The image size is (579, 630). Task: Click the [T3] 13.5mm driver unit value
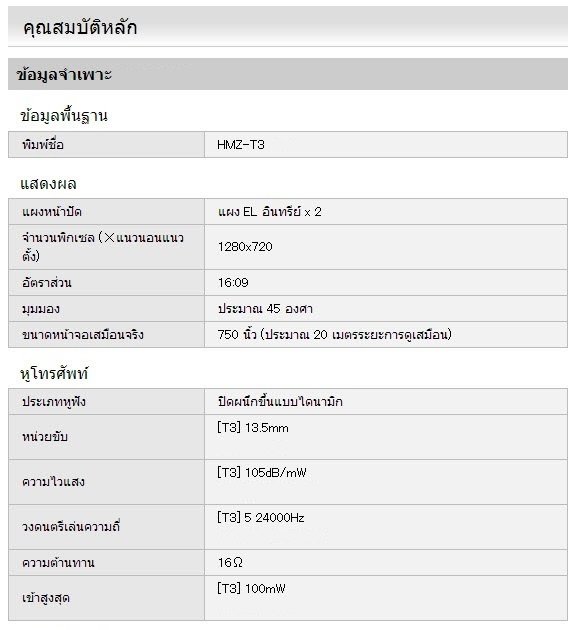click(253, 428)
